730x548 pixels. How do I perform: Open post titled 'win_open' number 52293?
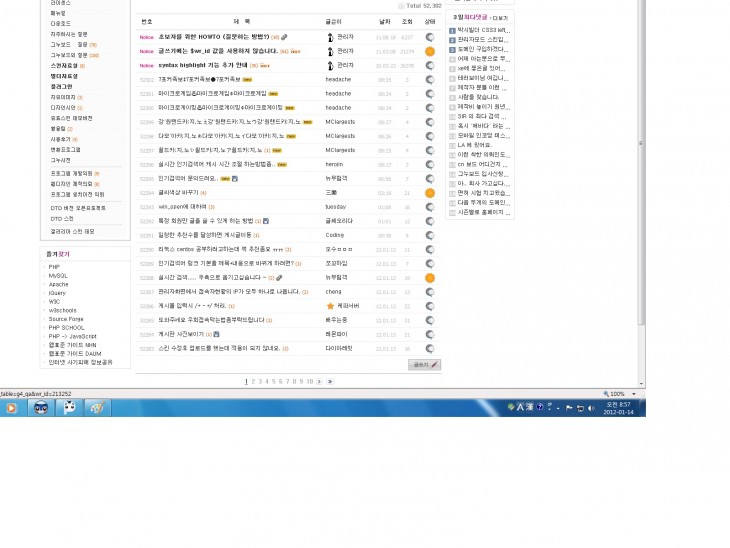pyautogui.click(x=183, y=207)
